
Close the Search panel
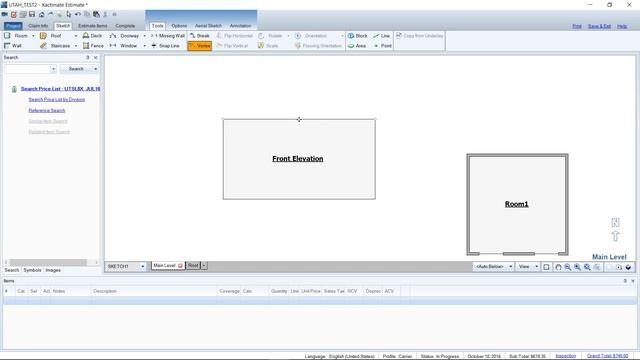[96, 58]
